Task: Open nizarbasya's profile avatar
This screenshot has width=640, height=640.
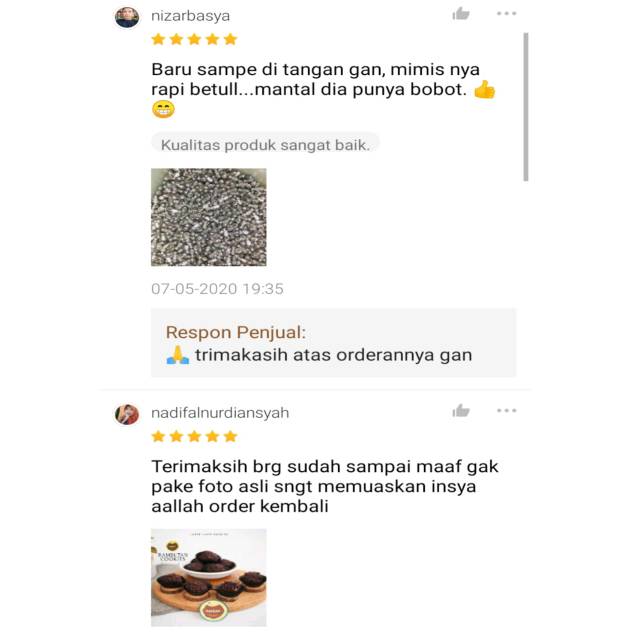Action: coord(127,17)
